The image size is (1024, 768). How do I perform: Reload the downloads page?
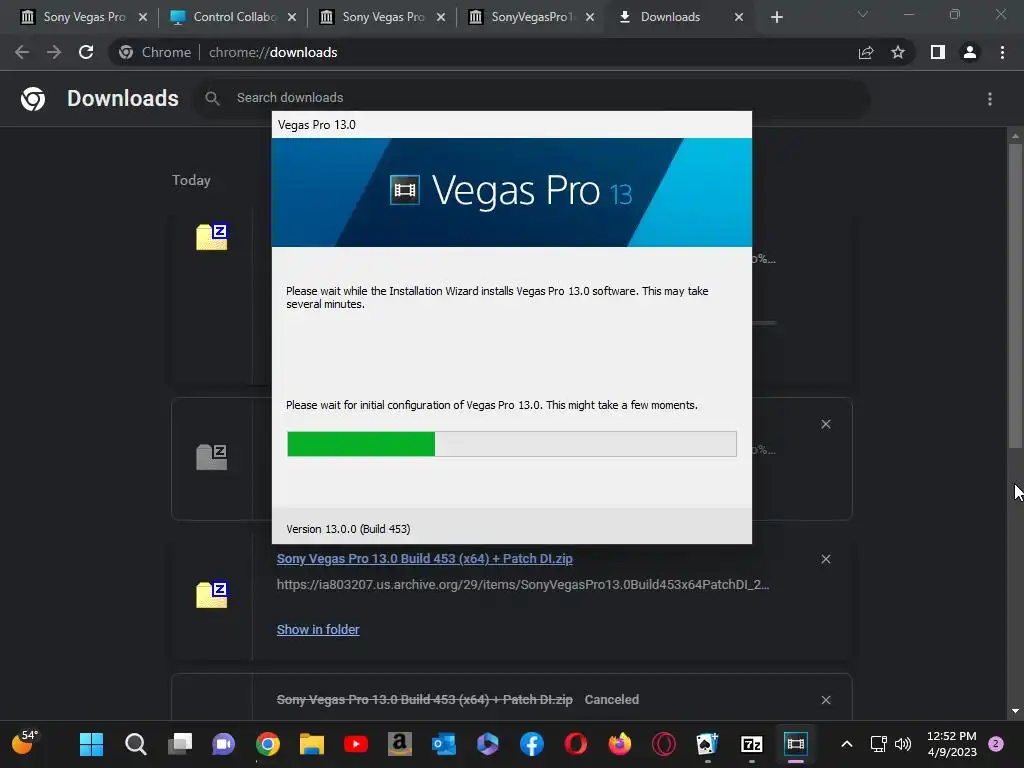86,52
